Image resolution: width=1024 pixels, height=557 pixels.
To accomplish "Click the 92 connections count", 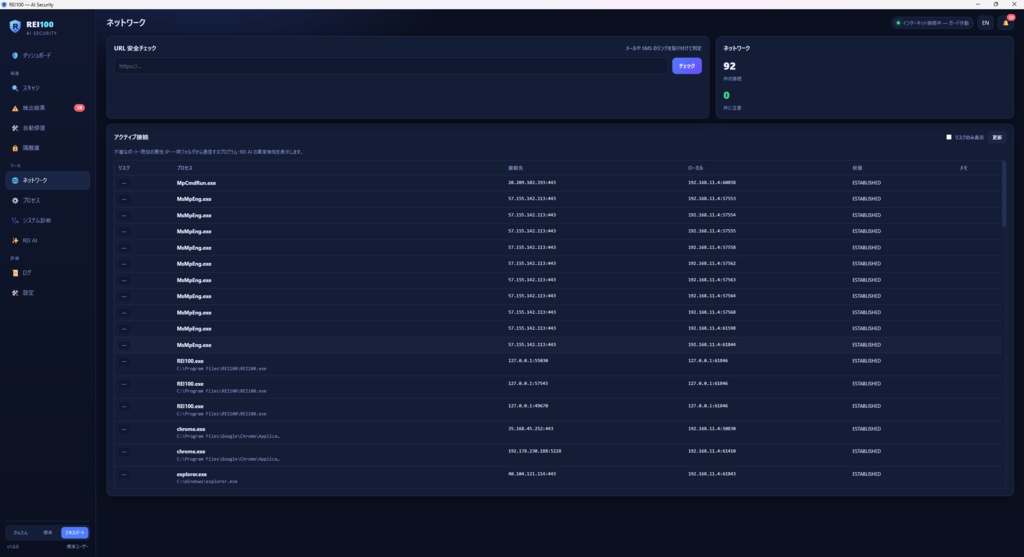I will coord(729,66).
